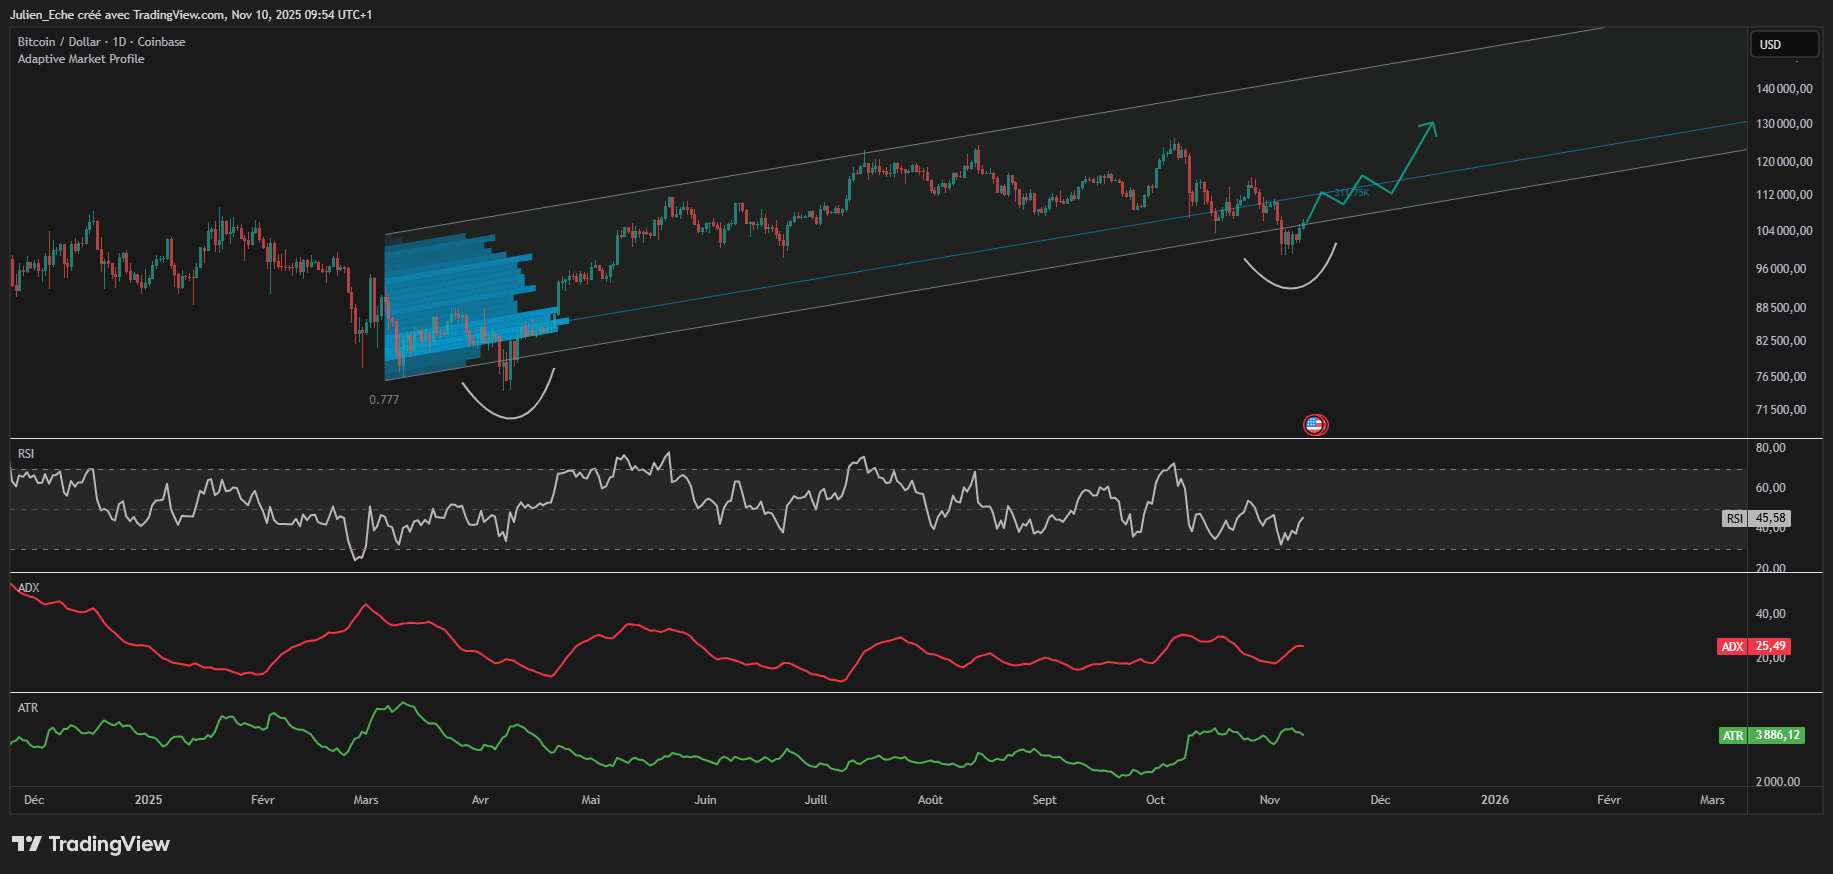Click the Avr label on the time axis
The height and width of the screenshot is (874, 1833).
click(480, 800)
